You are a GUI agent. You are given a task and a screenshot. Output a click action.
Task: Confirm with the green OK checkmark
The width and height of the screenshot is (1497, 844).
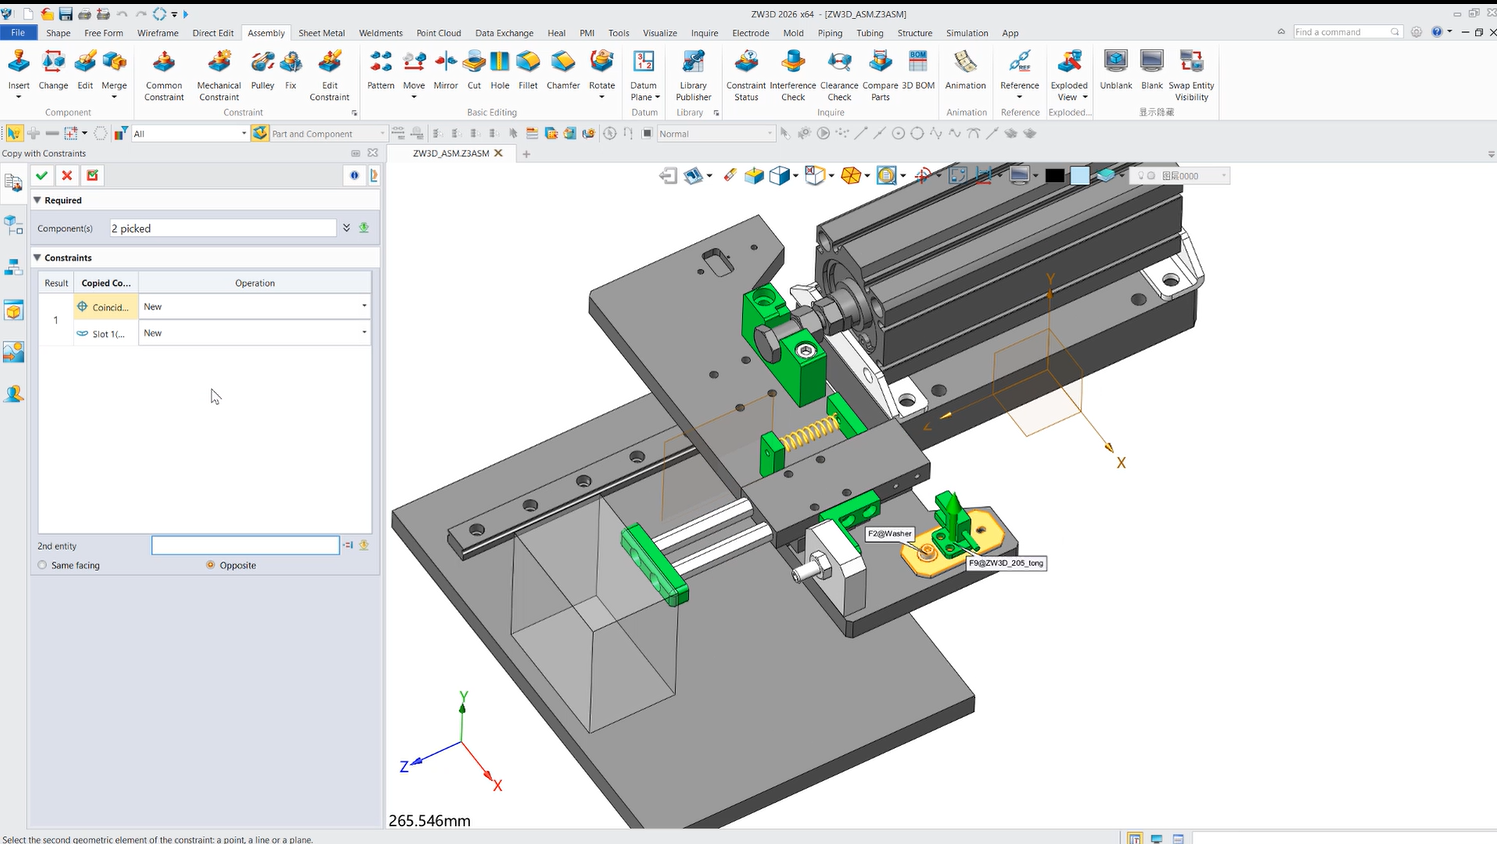(42, 175)
